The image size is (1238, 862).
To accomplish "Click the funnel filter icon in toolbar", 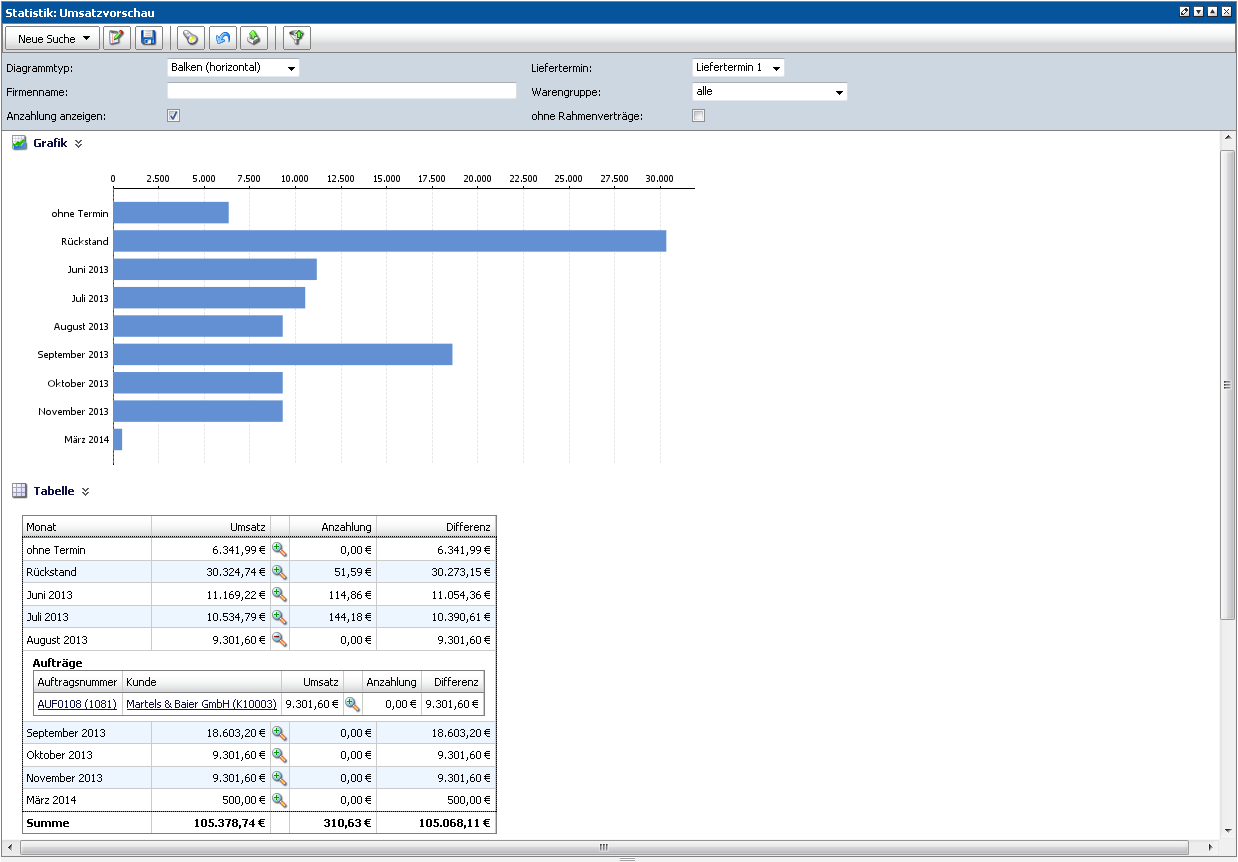I will pyautogui.click(x=297, y=38).
